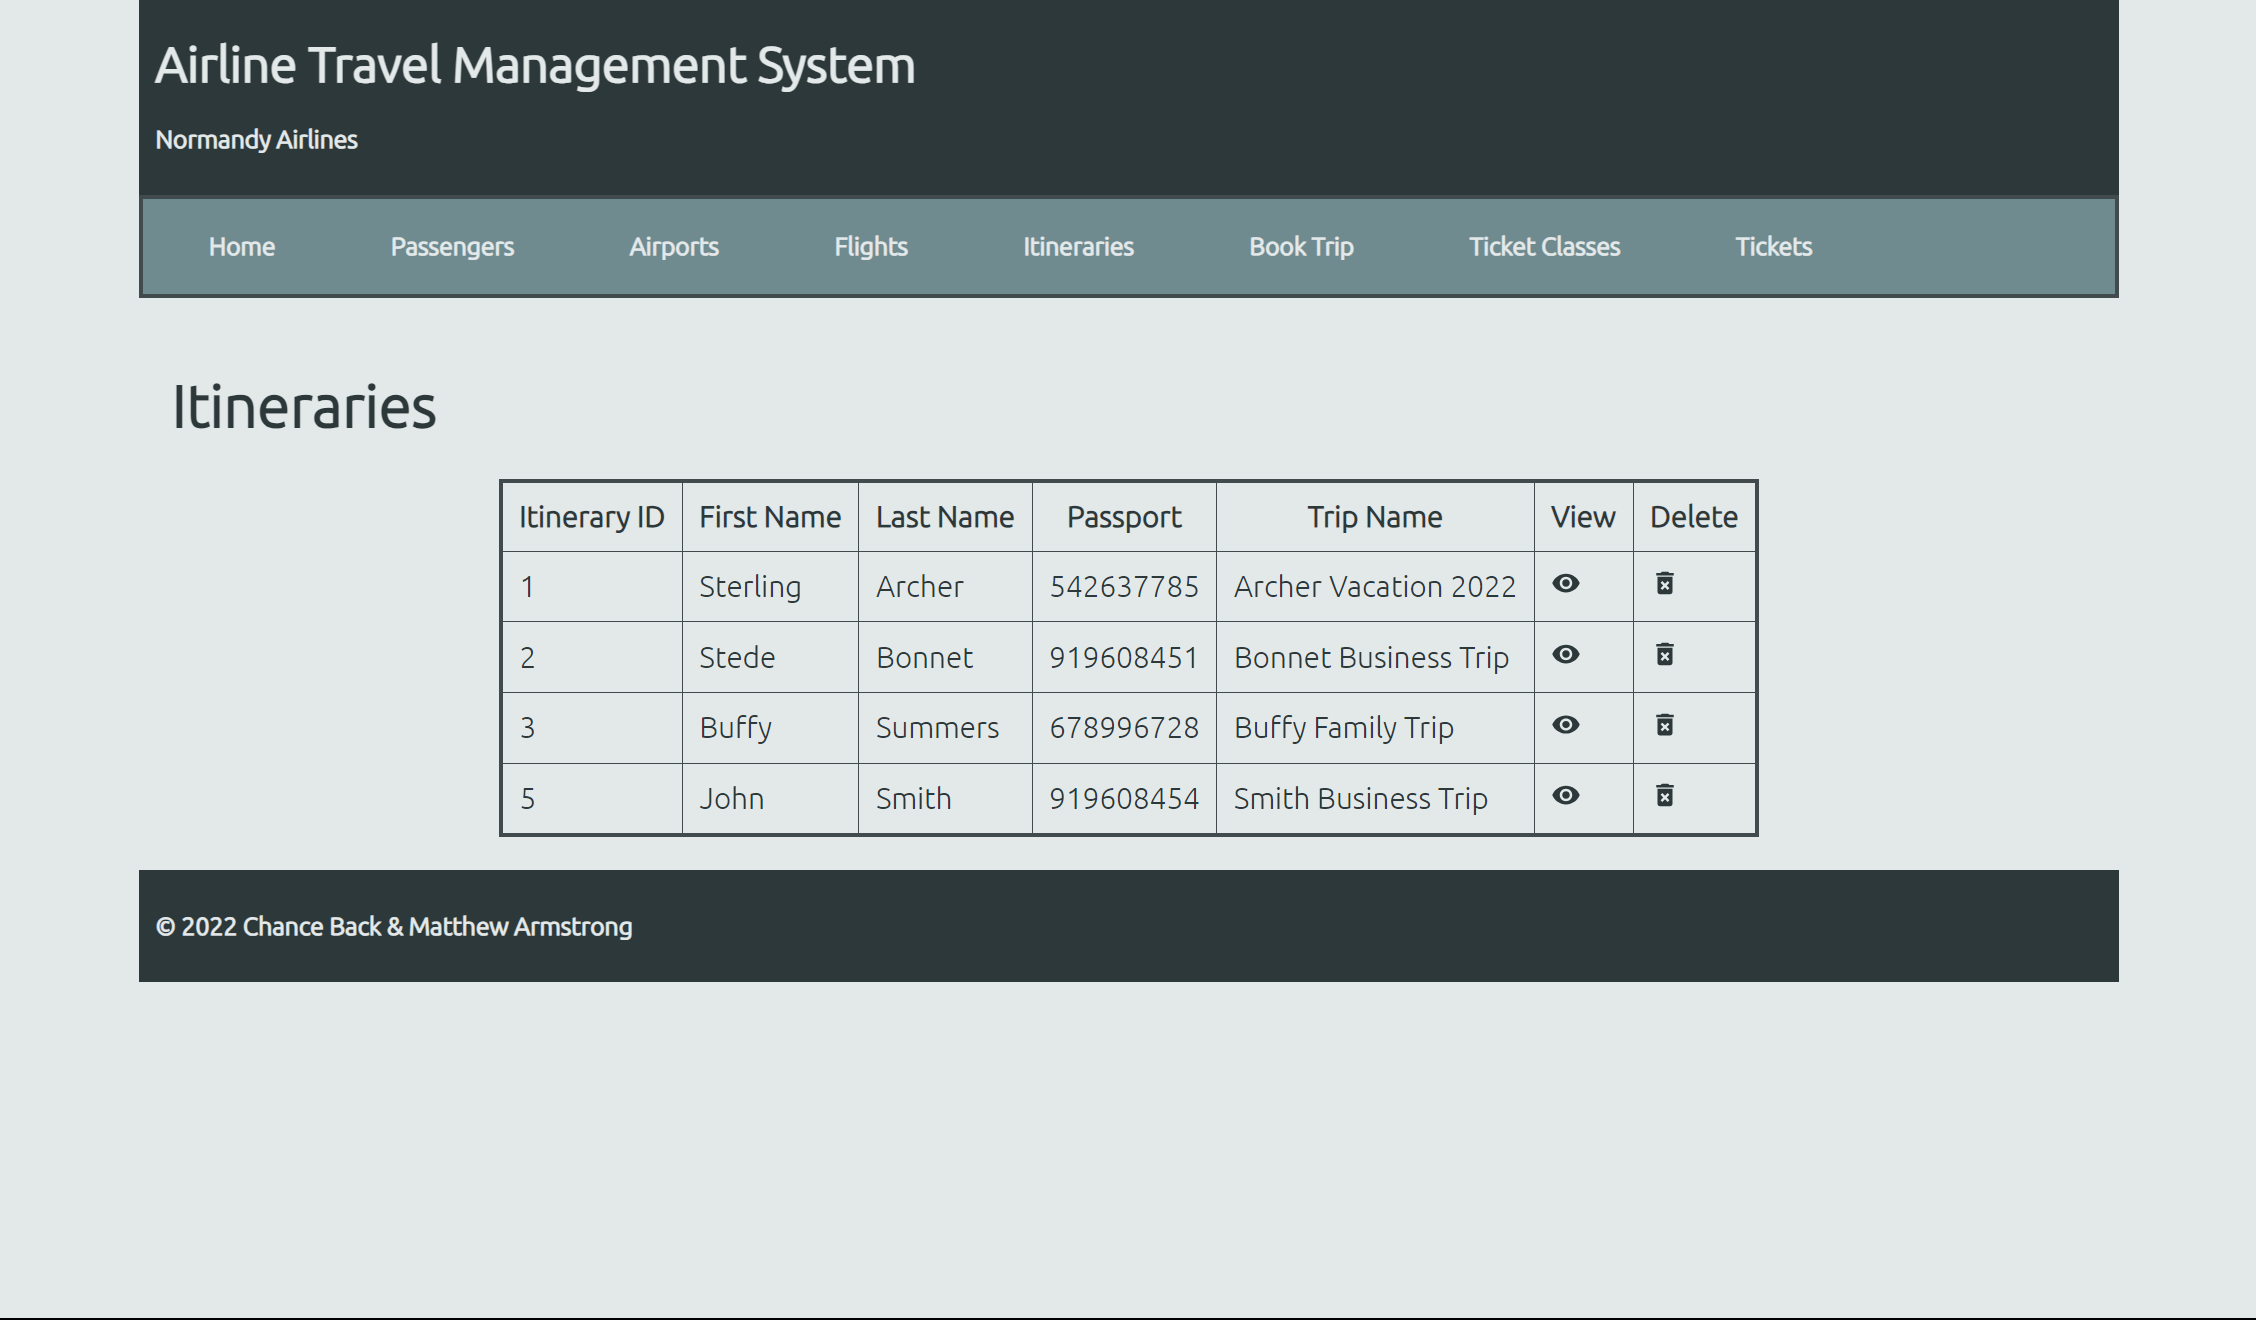Image resolution: width=2256 pixels, height=1320 pixels.
Task: View the Buffy Family Trip itinerary
Action: [1566, 725]
